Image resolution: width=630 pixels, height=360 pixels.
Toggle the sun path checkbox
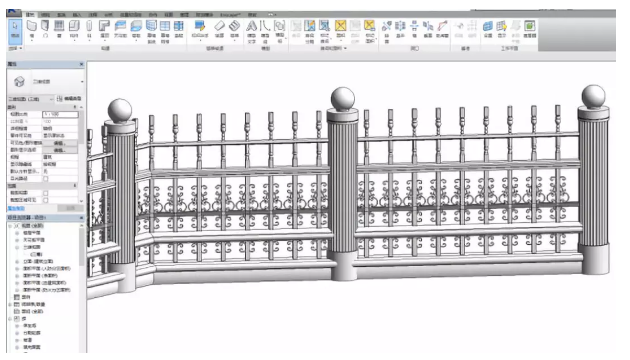[x=45, y=178]
